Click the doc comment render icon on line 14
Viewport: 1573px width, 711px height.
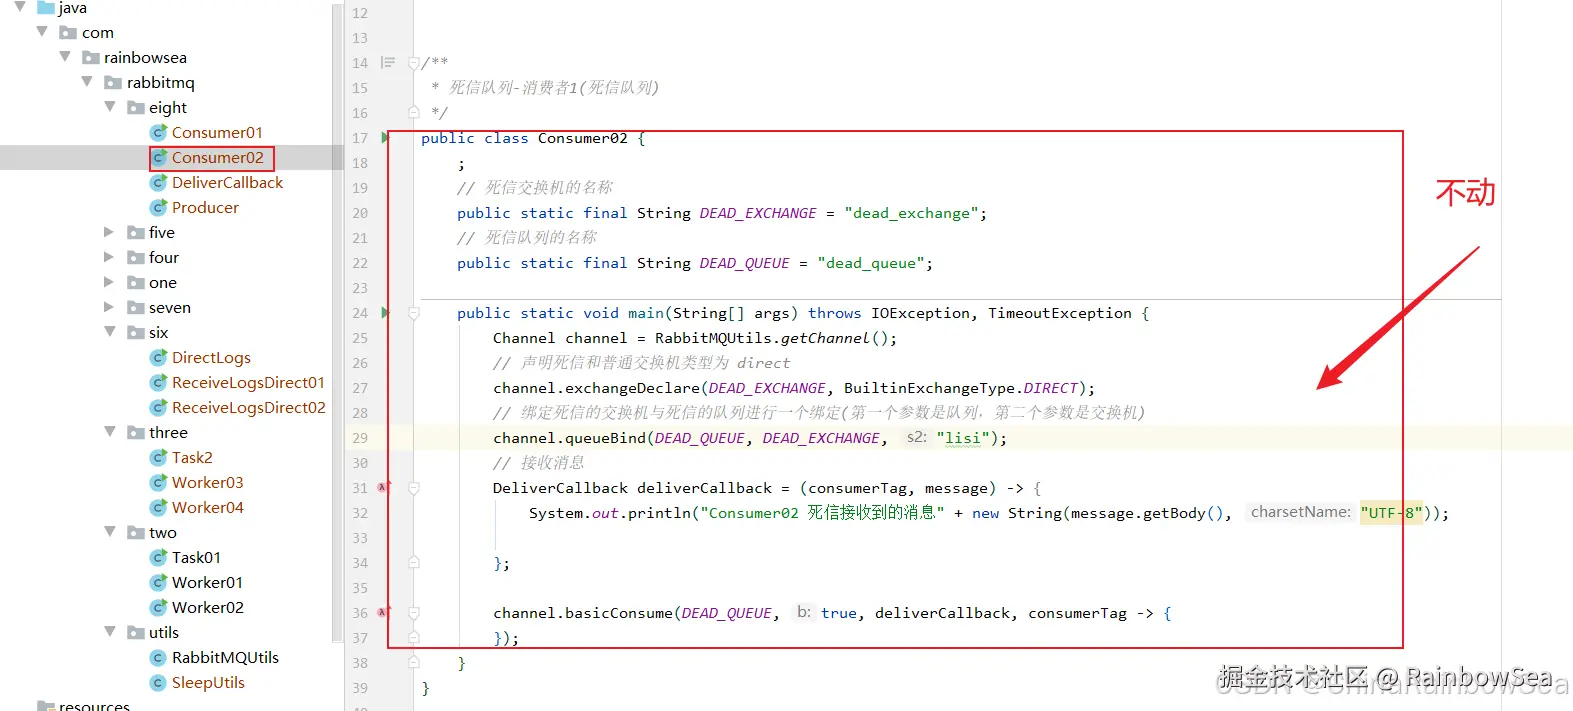coord(388,63)
